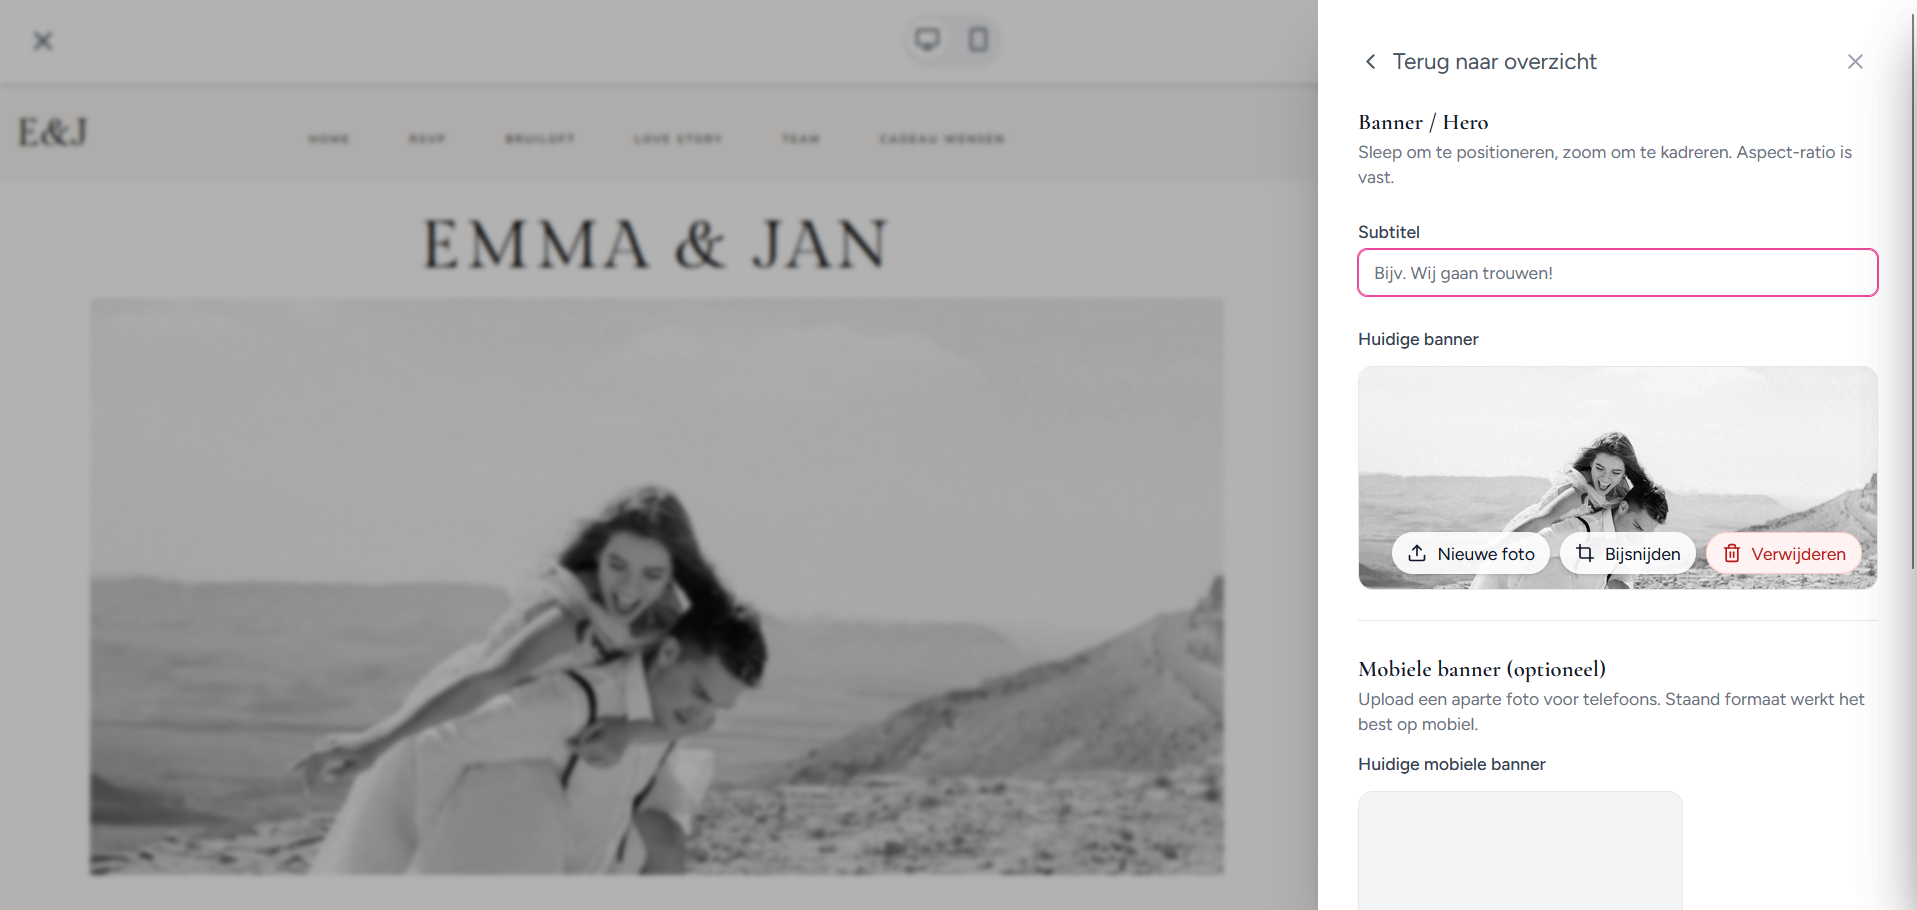
Task: Upload a new photo with Nieuwe foto
Action: tap(1471, 554)
